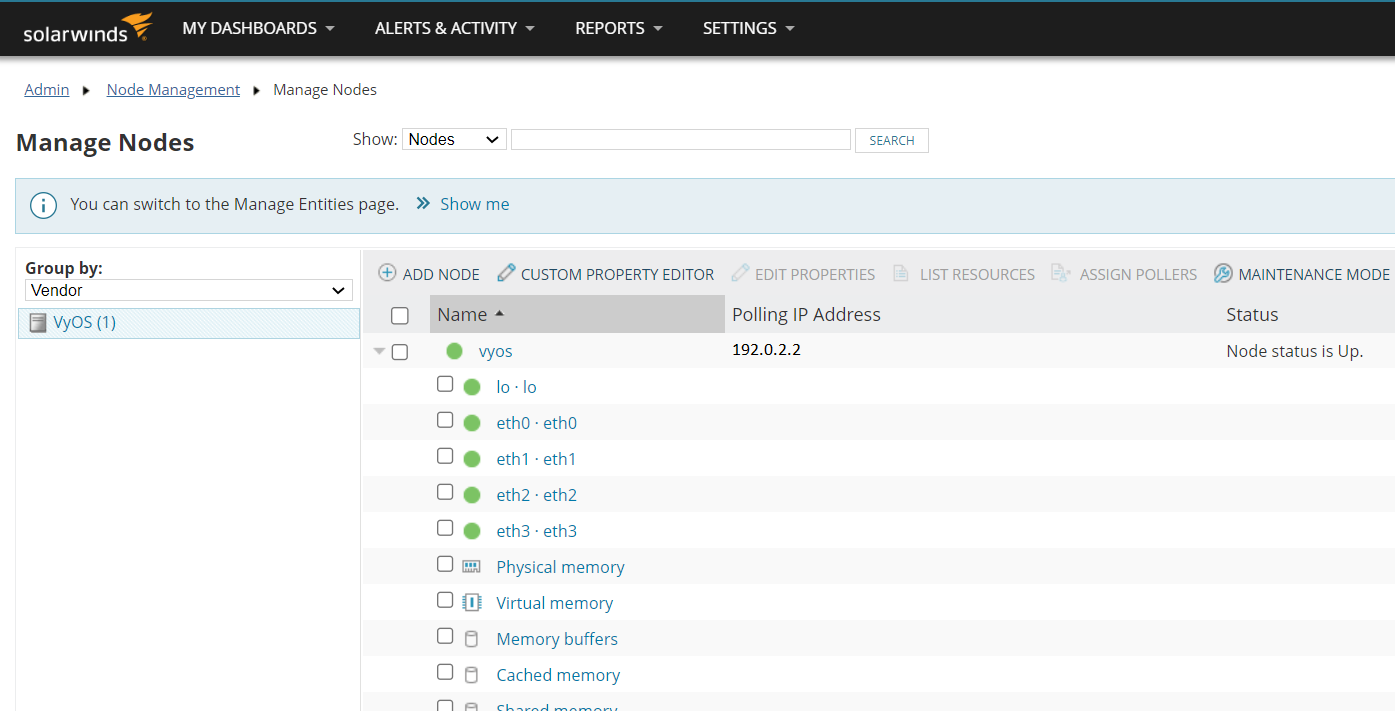Collapse the vyos node tree arrow
This screenshot has height=711, width=1395.
[x=379, y=352]
